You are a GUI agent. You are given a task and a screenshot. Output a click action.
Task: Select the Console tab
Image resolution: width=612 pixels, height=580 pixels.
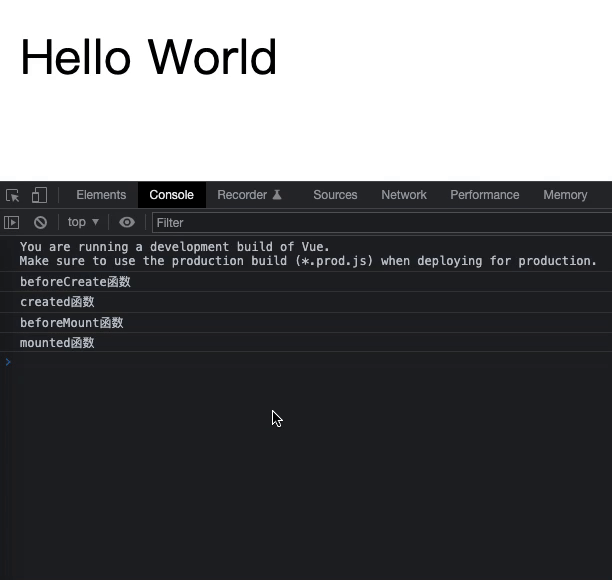[171, 195]
